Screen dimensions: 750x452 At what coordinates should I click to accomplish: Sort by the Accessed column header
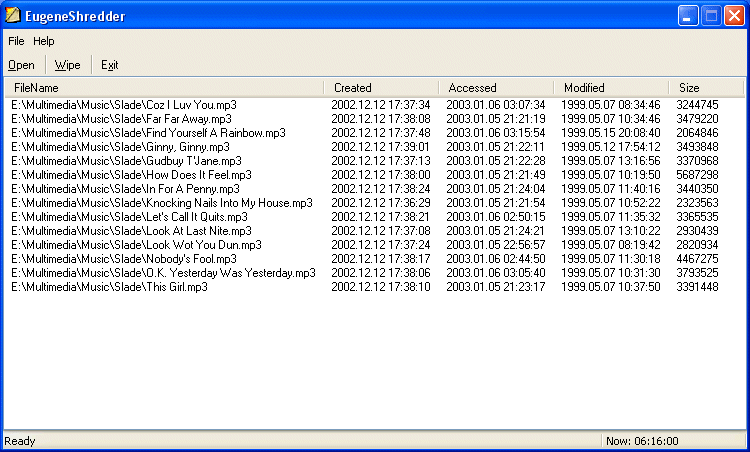point(496,88)
